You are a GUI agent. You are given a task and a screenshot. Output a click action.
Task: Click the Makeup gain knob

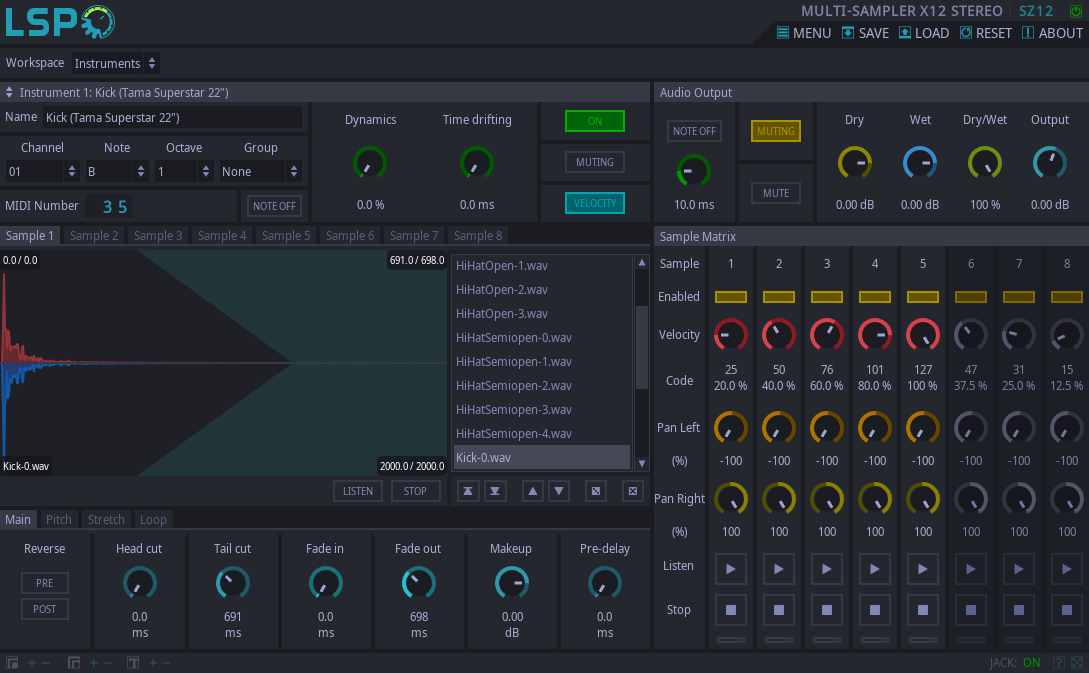[512, 583]
